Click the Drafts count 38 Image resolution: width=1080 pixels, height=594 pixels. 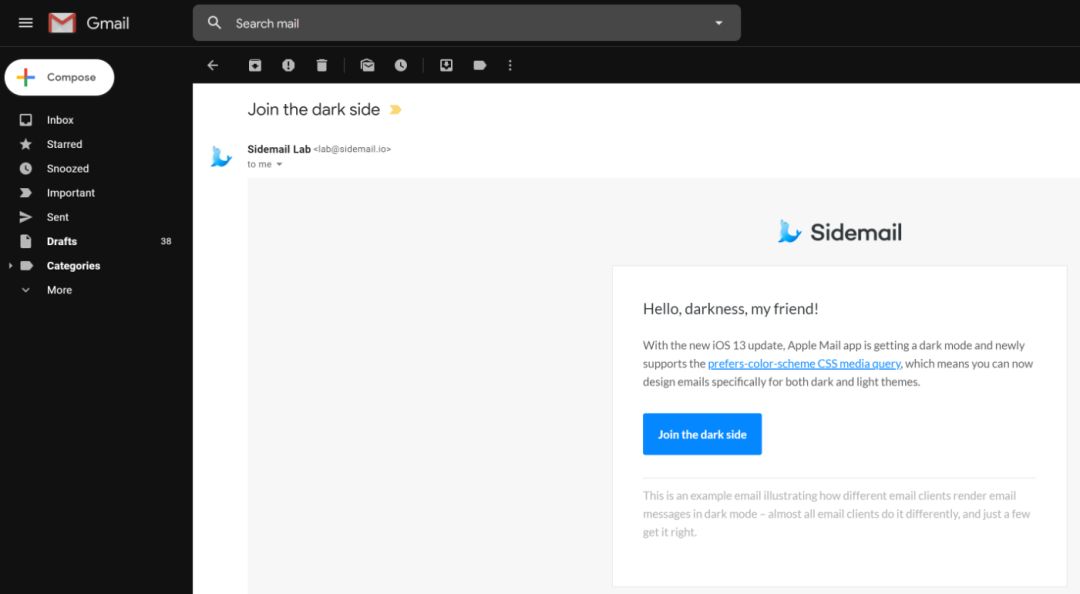pyautogui.click(x=166, y=241)
